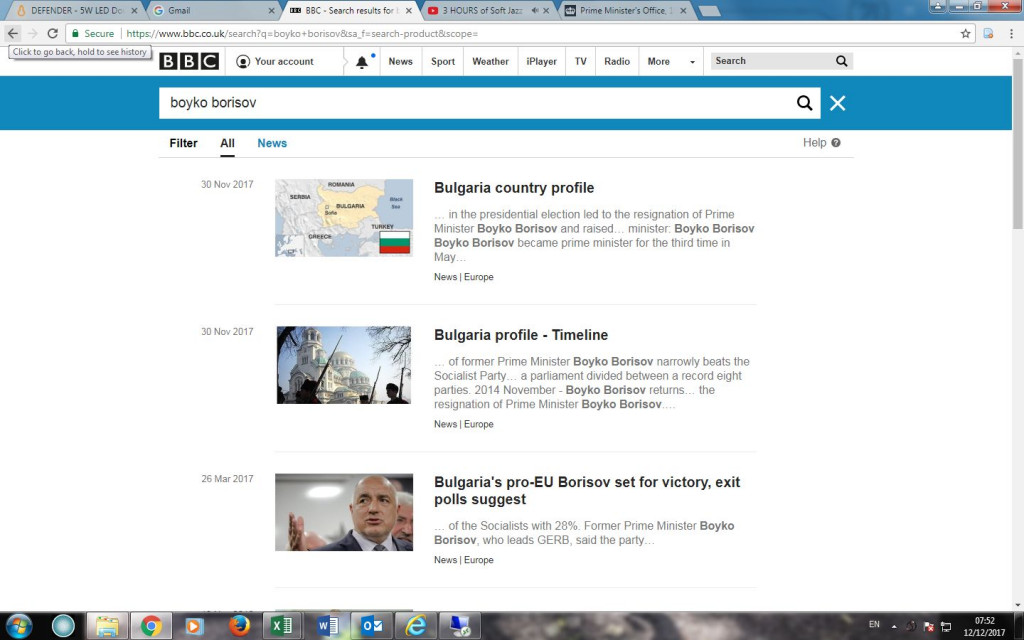Open Radio in BBC navigation
Image resolution: width=1024 pixels, height=640 pixels.
tap(617, 61)
